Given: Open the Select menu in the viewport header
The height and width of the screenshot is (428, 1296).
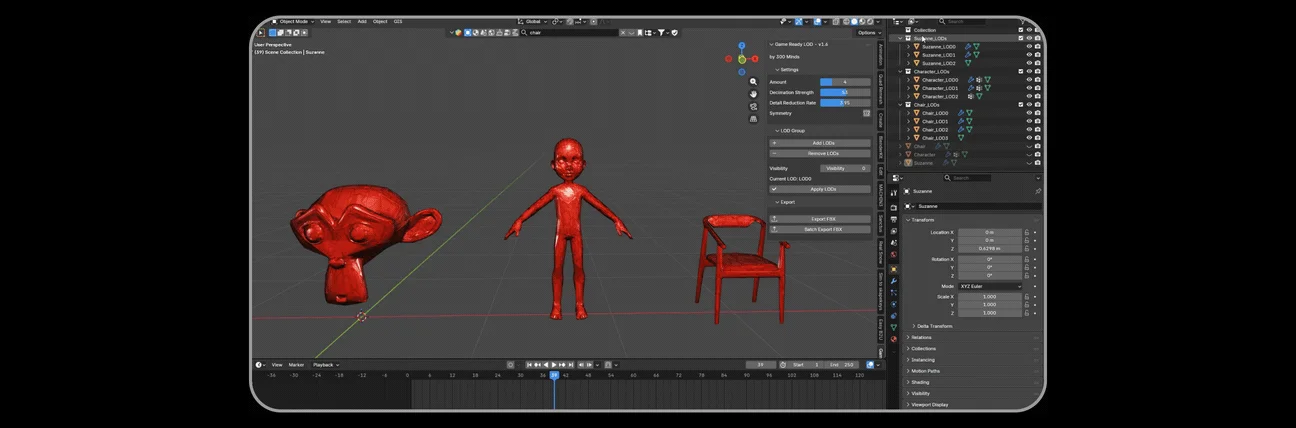Looking at the screenshot, I should 344,21.
